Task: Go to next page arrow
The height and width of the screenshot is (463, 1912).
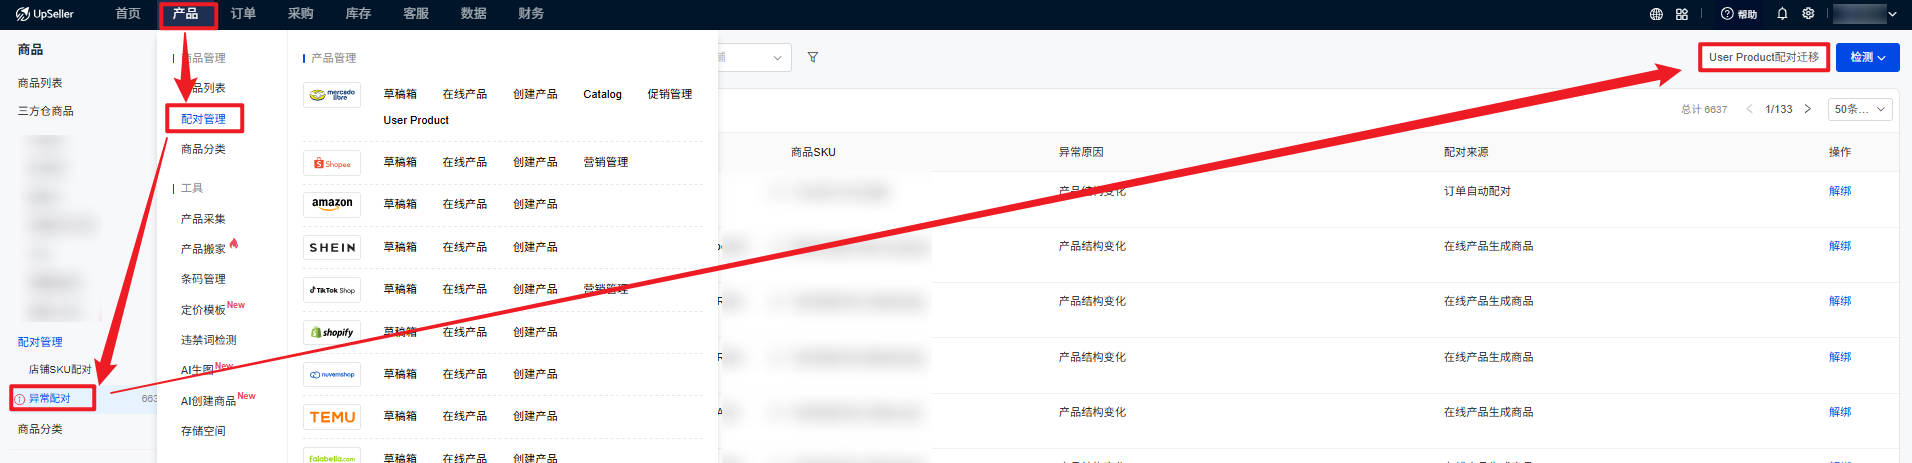Action: point(1807,109)
